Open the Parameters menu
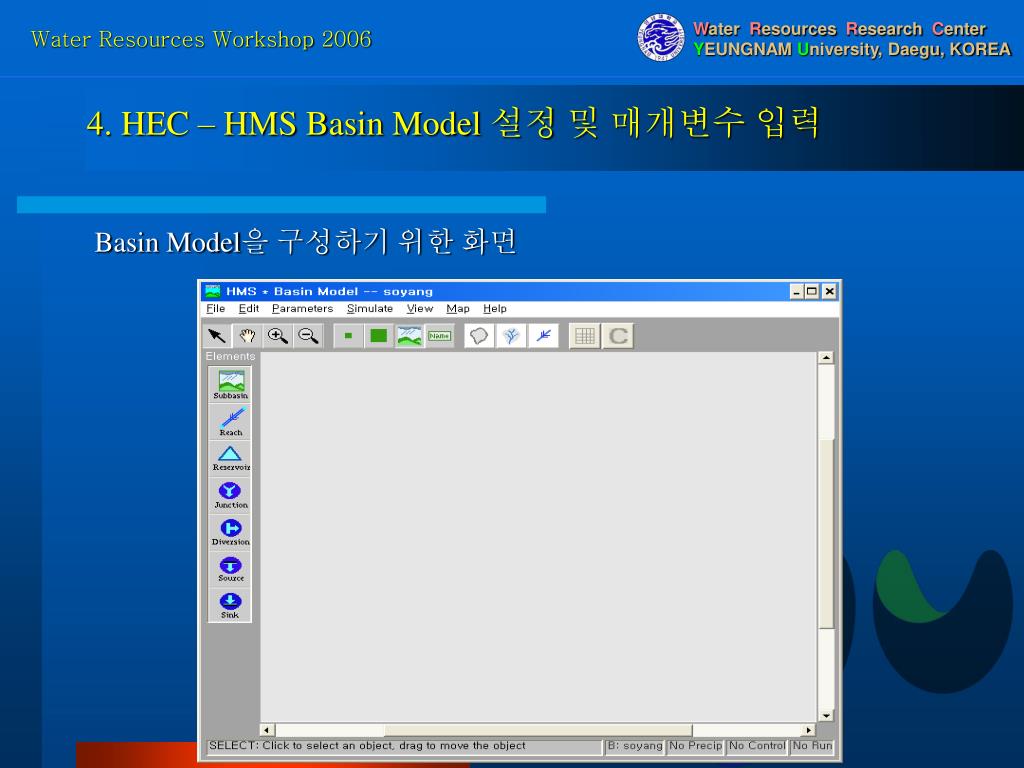1024x768 pixels. (x=302, y=309)
